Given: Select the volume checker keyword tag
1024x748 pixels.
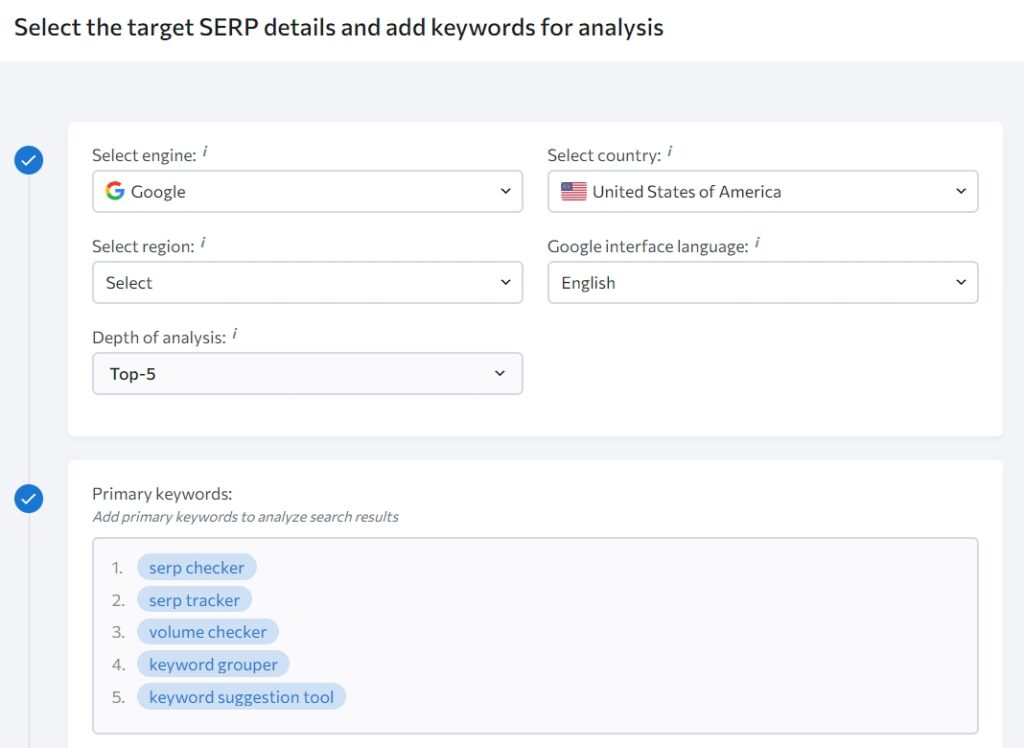Looking at the screenshot, I should [x=208, y=631].
